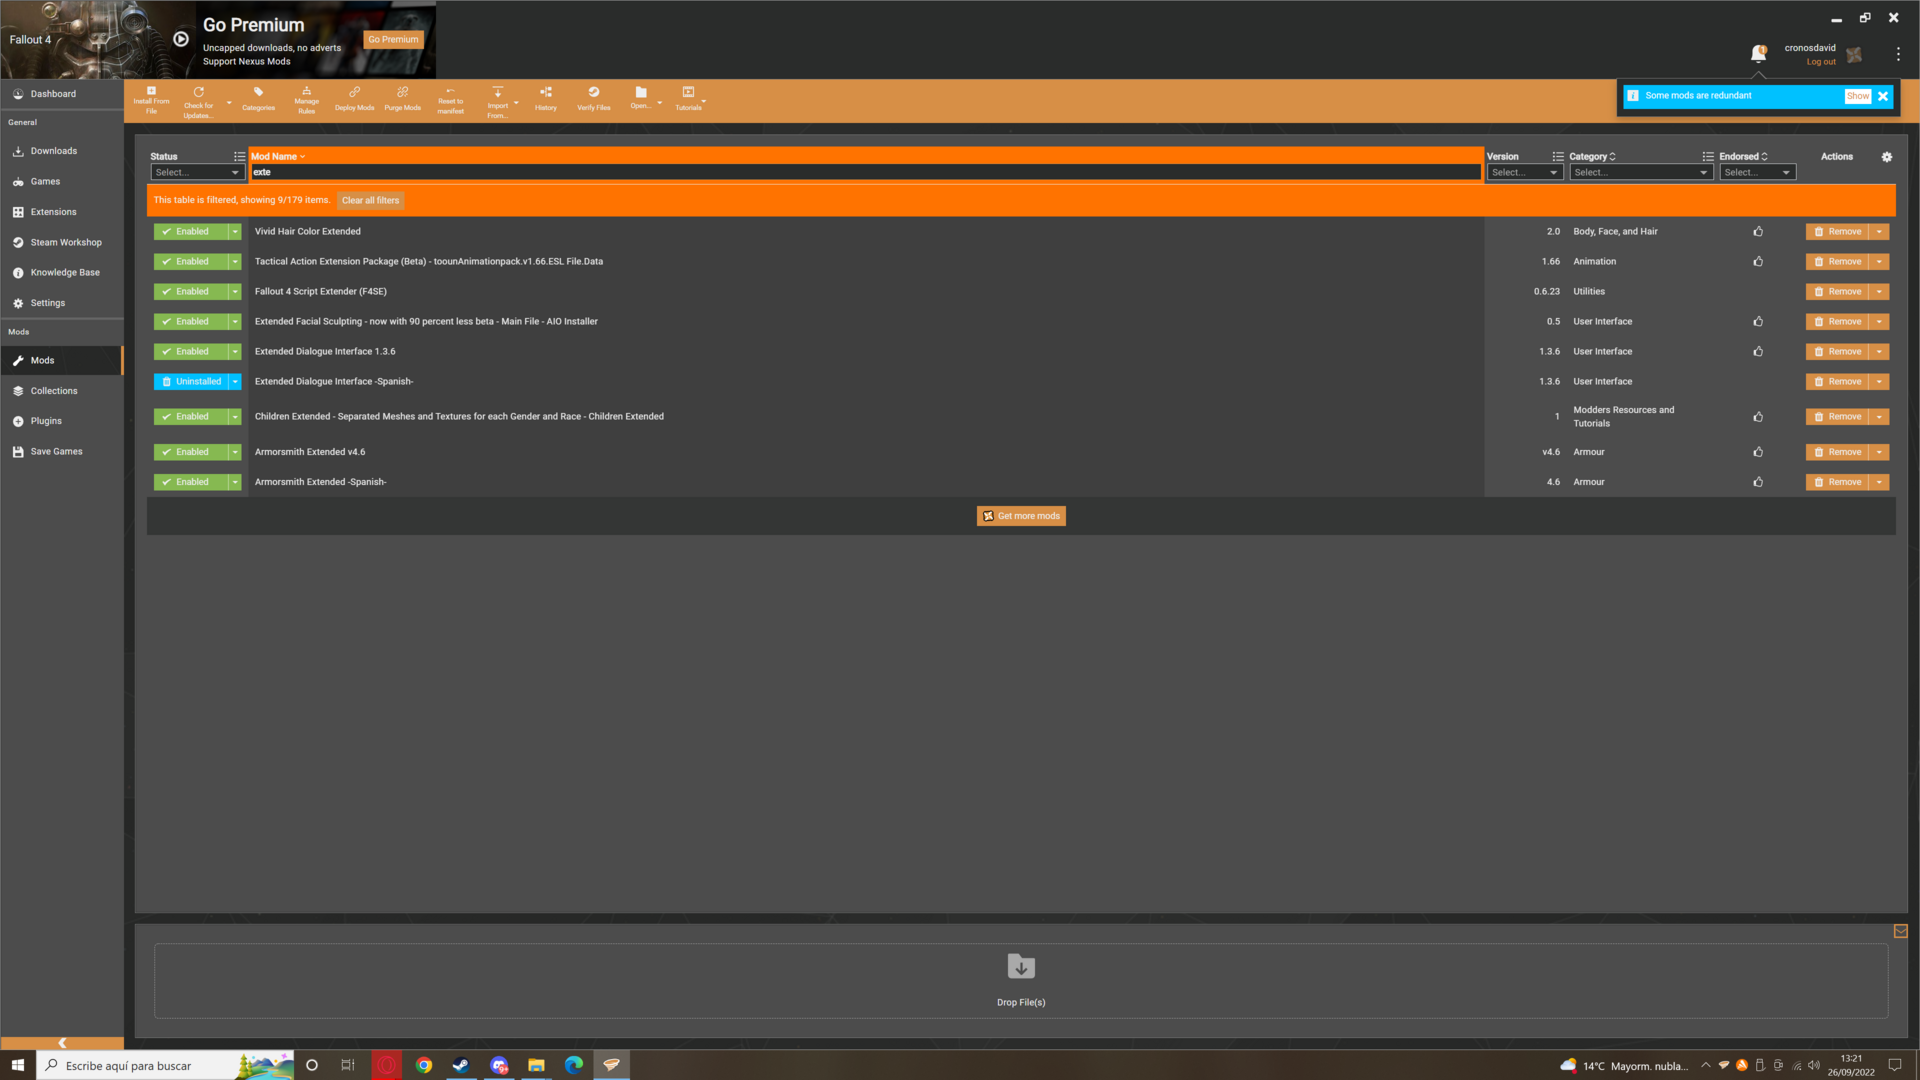Image resolution: width=1920 pixels, height=1080 pixels.
Task: Open Chrome icon in taskbar
Action: pos(424,1065)
